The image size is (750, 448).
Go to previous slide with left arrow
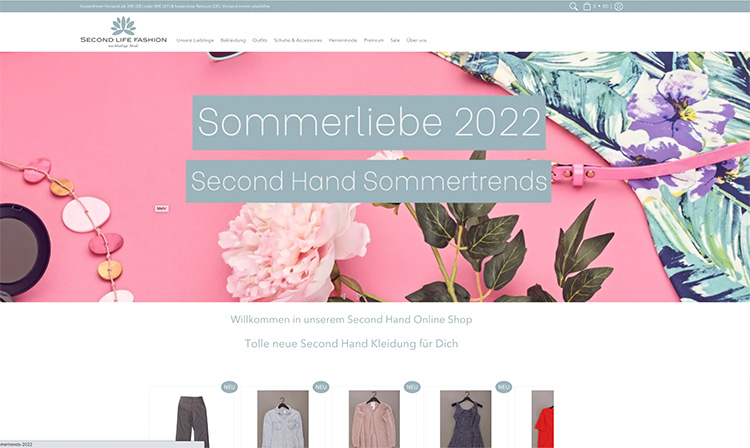343,296
